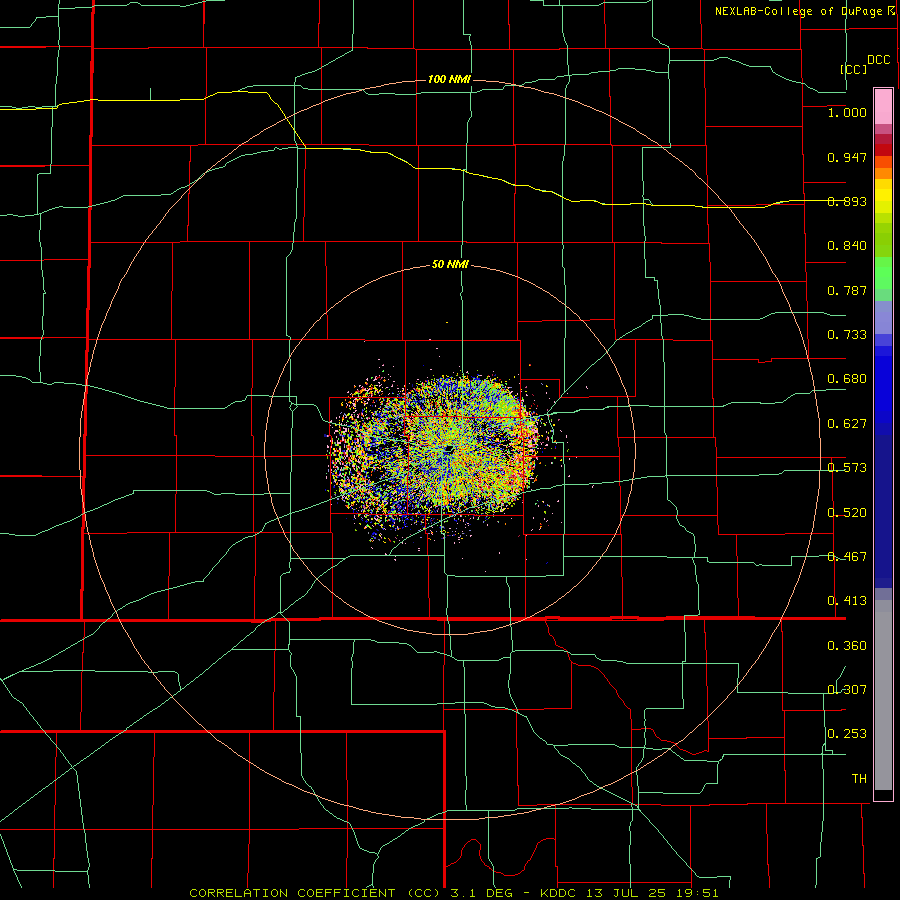Click the 0.627 legend value
900x900 pixels.
pyautogui.click(x=847, y=424)
